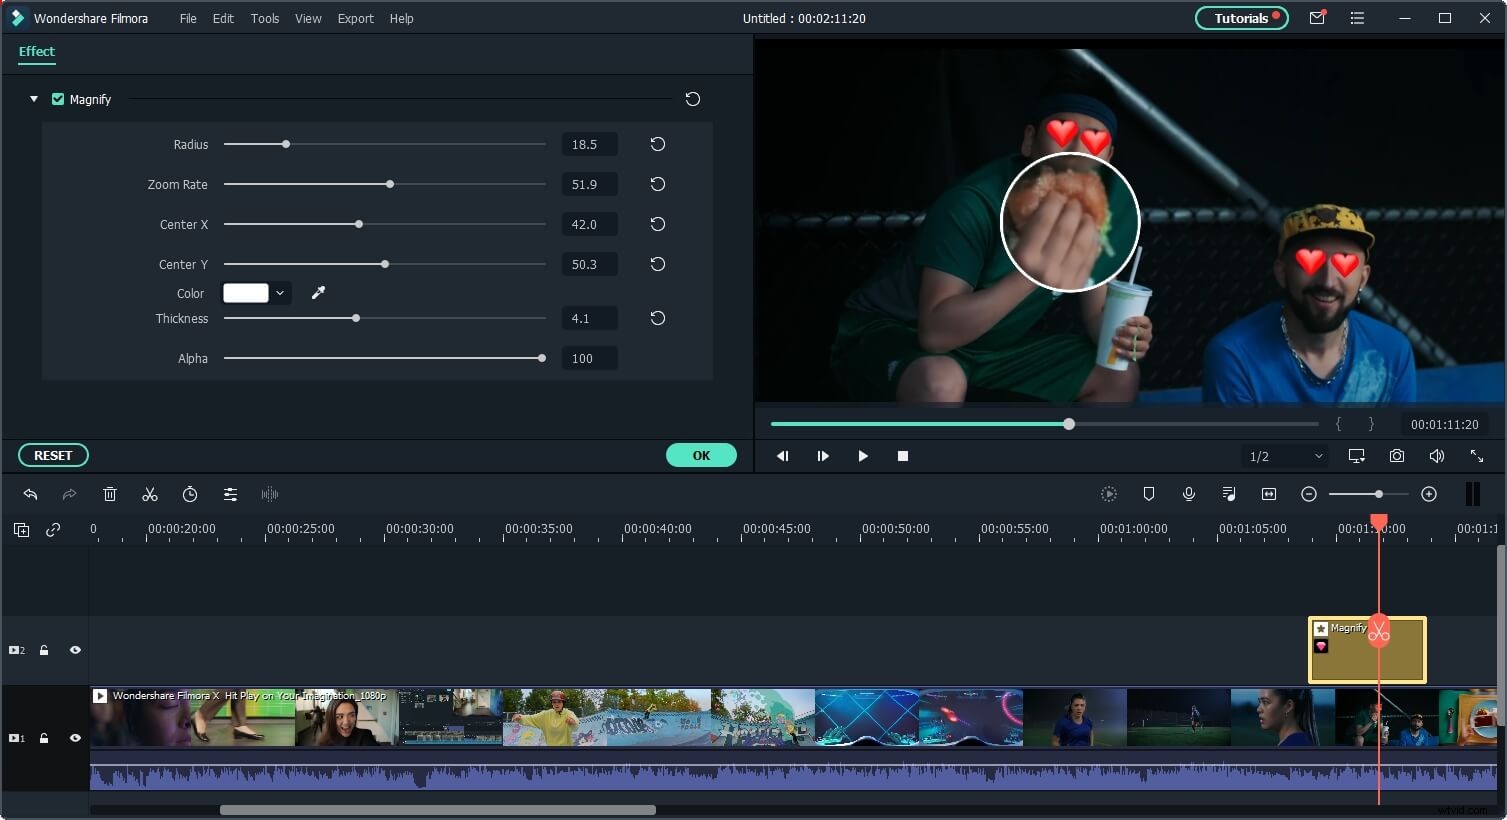This screenshot has width=1507, height=820.
Task: Take a snapshot with the camera icon
Action: pos(1396,456)
